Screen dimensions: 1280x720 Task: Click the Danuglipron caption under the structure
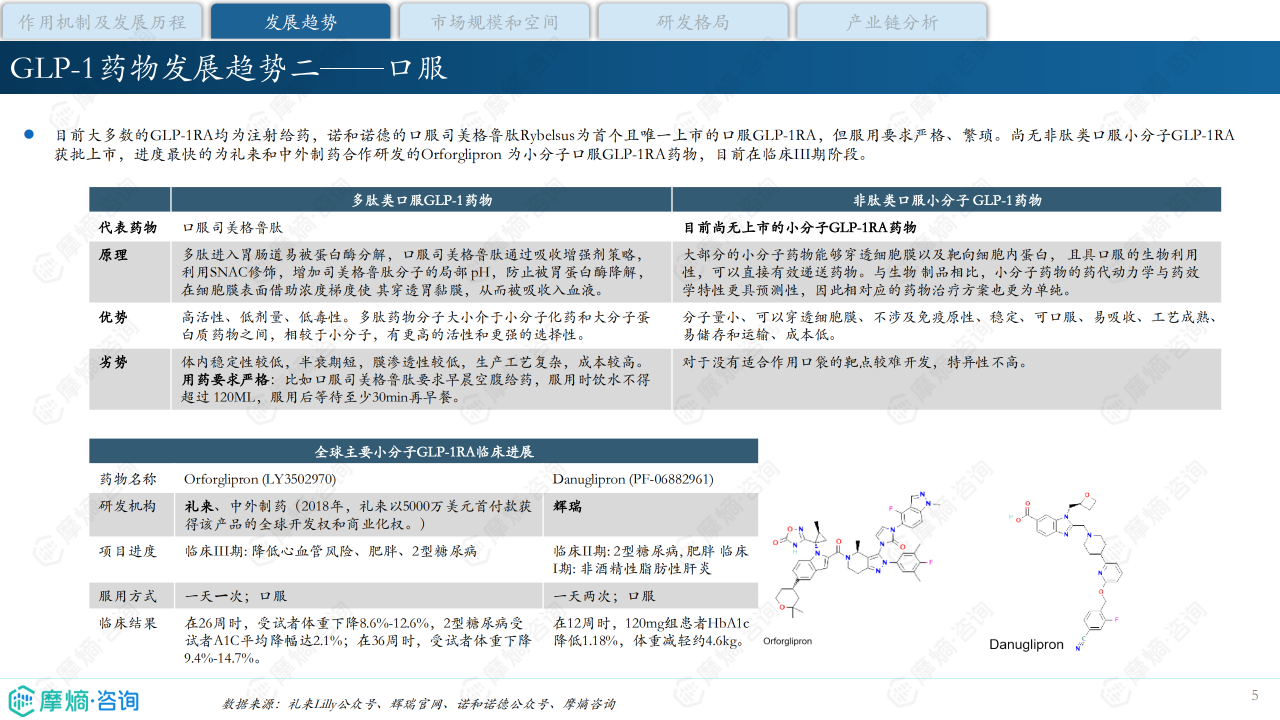1027,645
